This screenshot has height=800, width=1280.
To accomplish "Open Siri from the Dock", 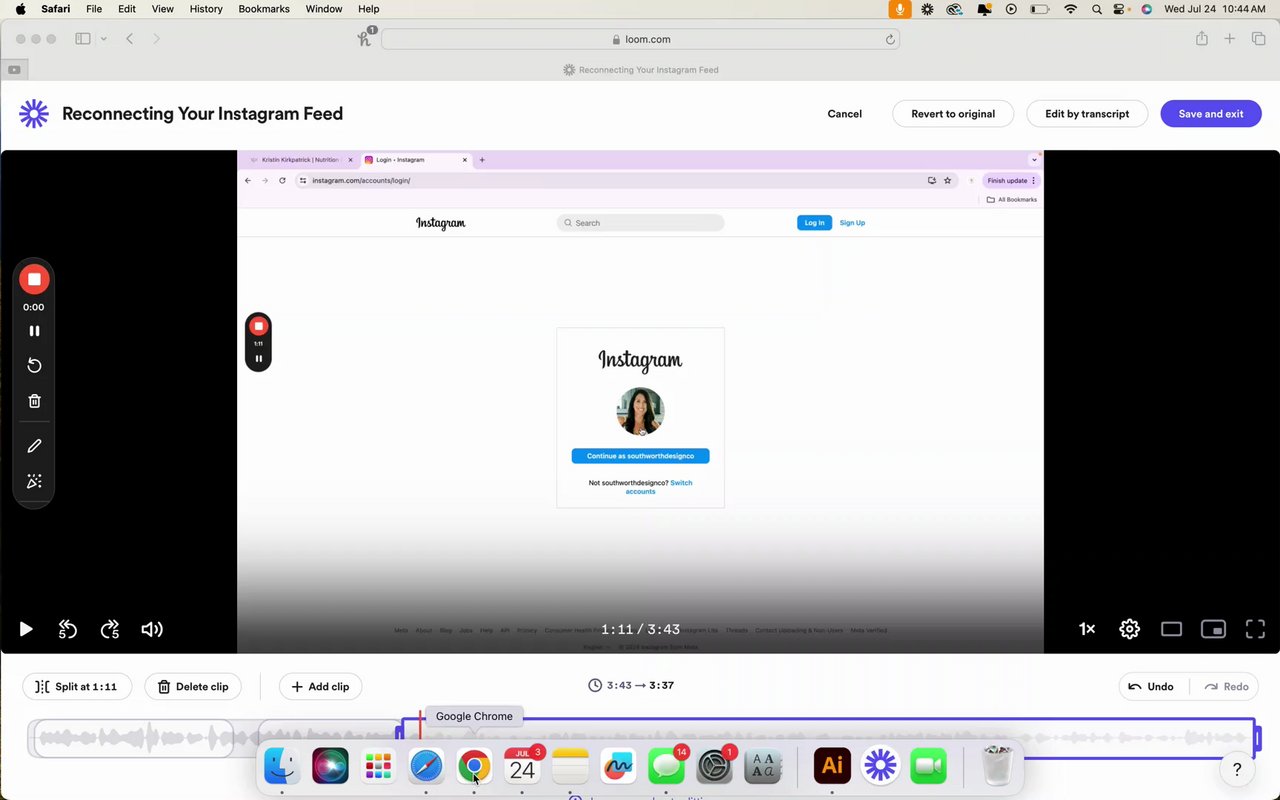I will [x=330, y=767].
